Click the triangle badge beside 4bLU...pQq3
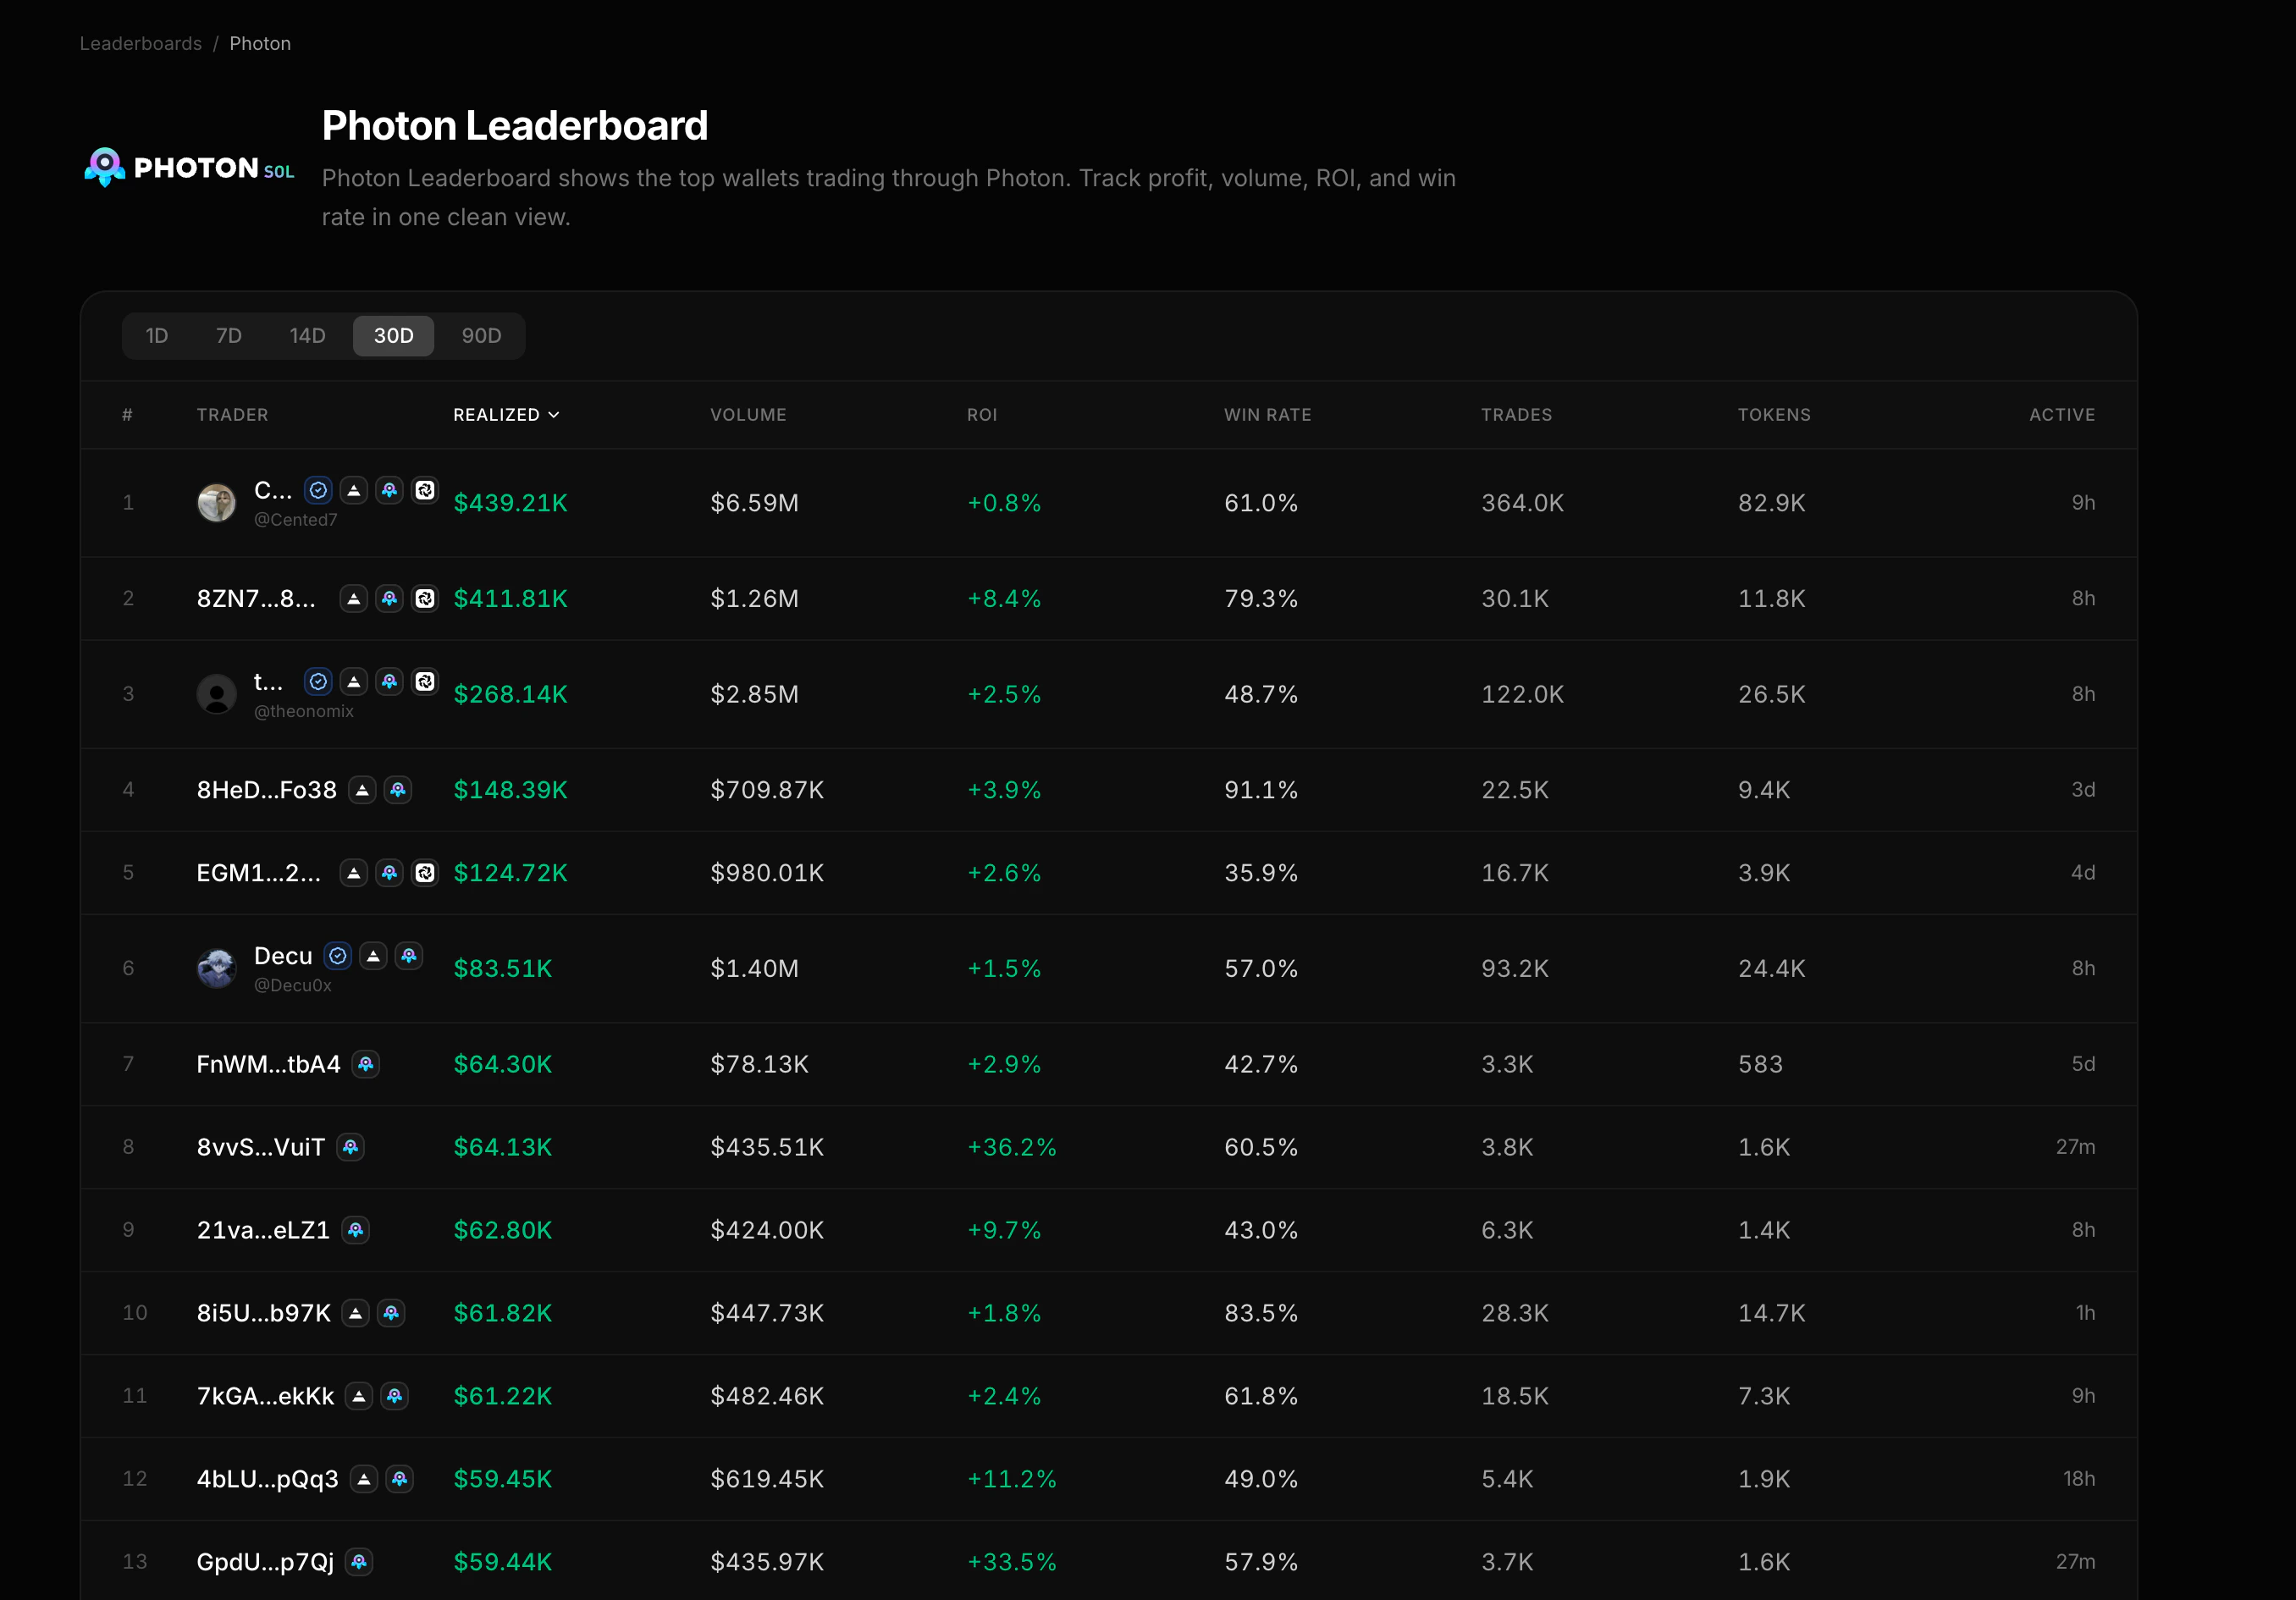2296x1600 pixels. (364, 1479)
